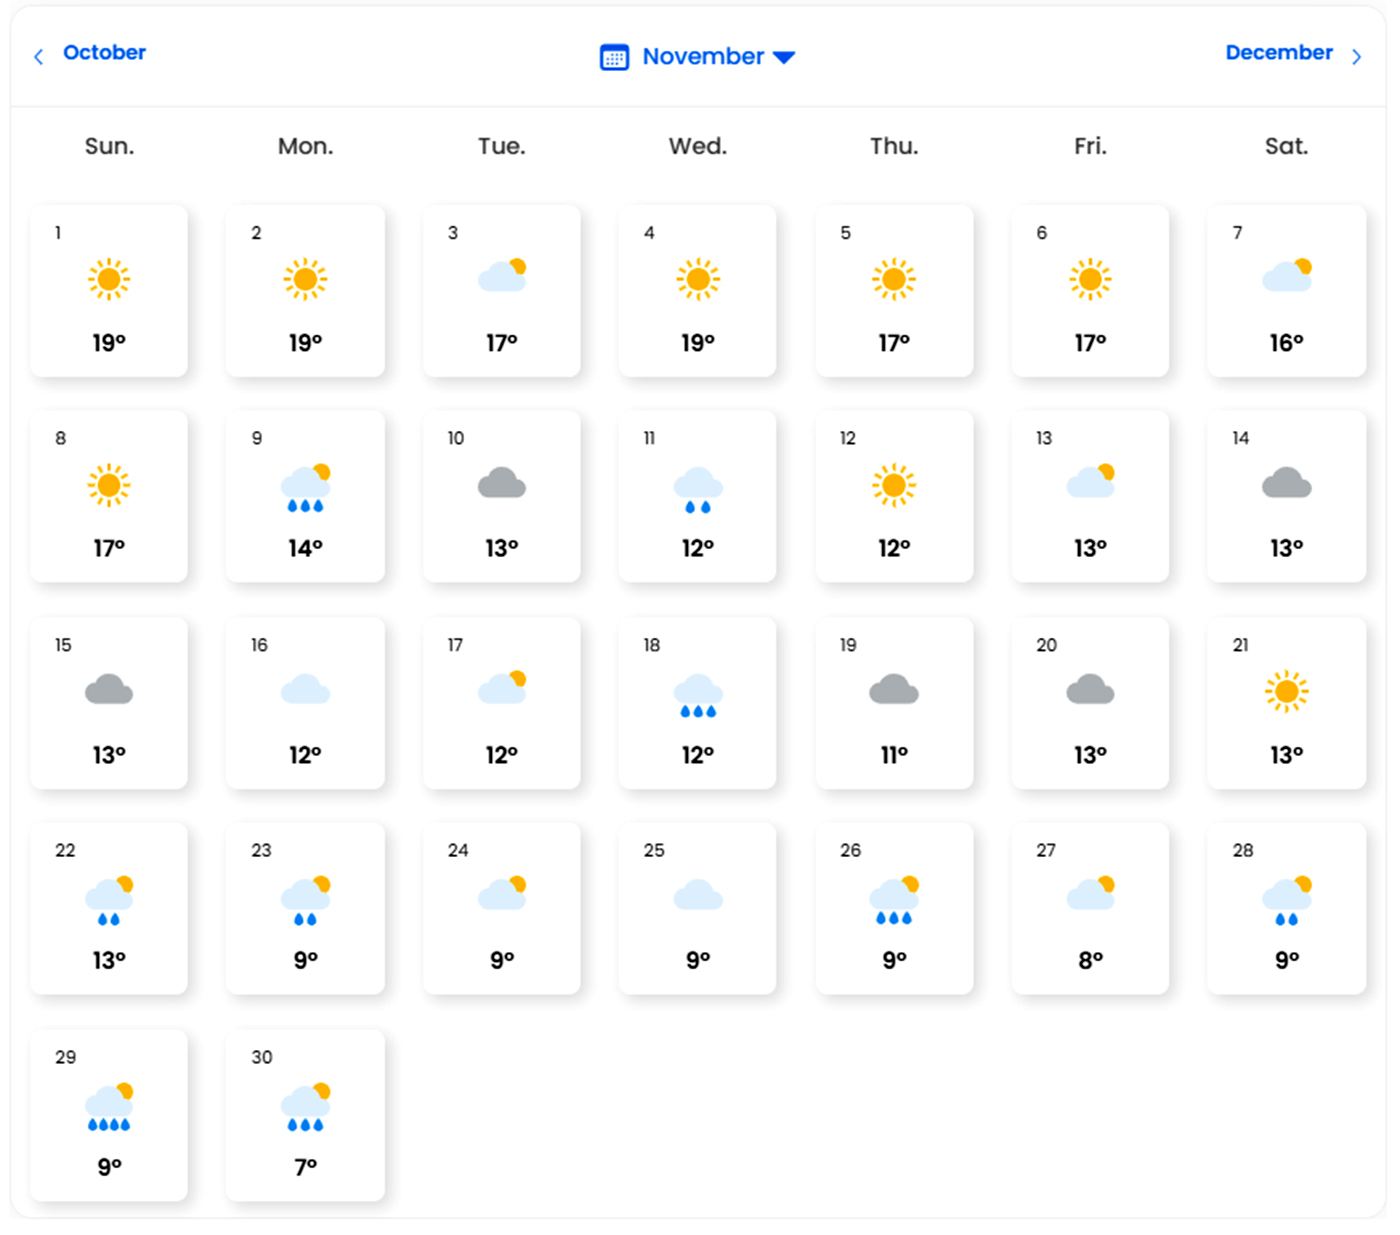Viewport: 1400px width, 1235px height.
Task: Click the partly cloudy icon on November 7
Action: tap(1287, 275)
